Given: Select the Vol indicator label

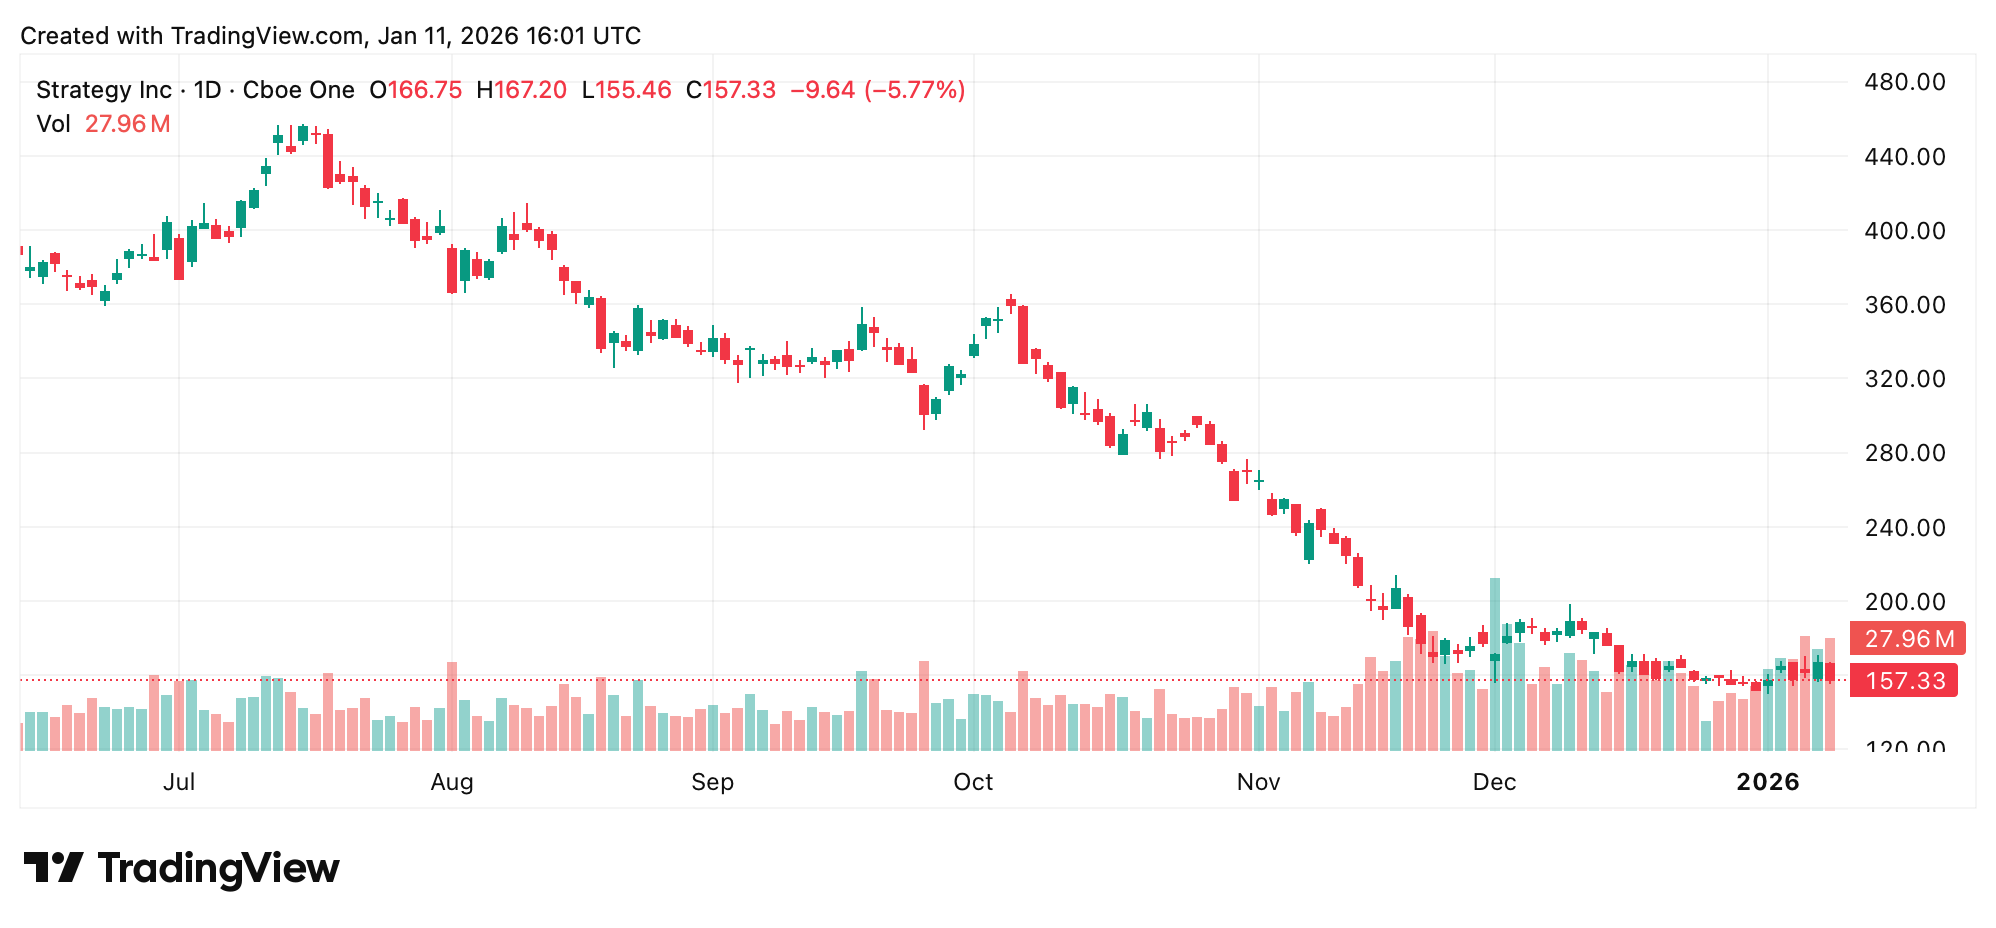Looking at the screenshot, I should [53, 124].
